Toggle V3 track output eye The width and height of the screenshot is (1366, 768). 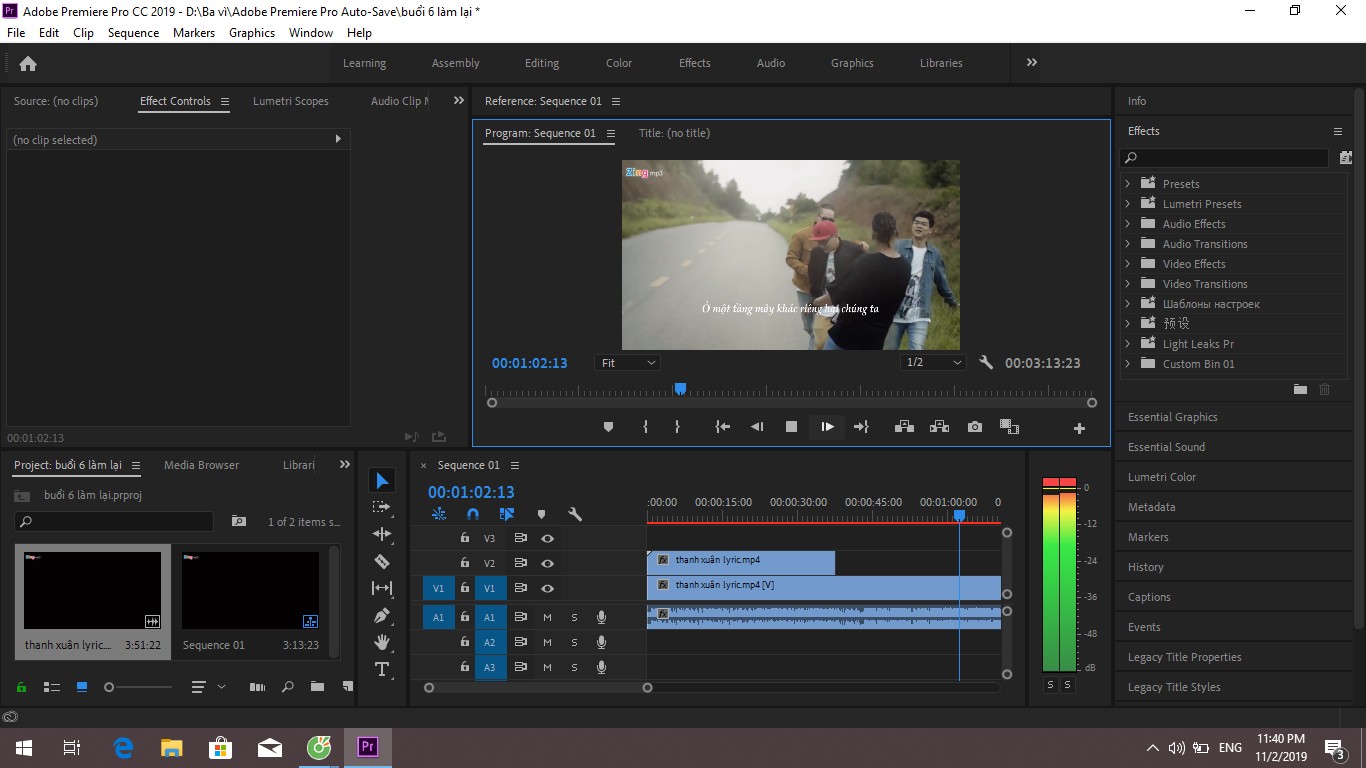(548, 538)
